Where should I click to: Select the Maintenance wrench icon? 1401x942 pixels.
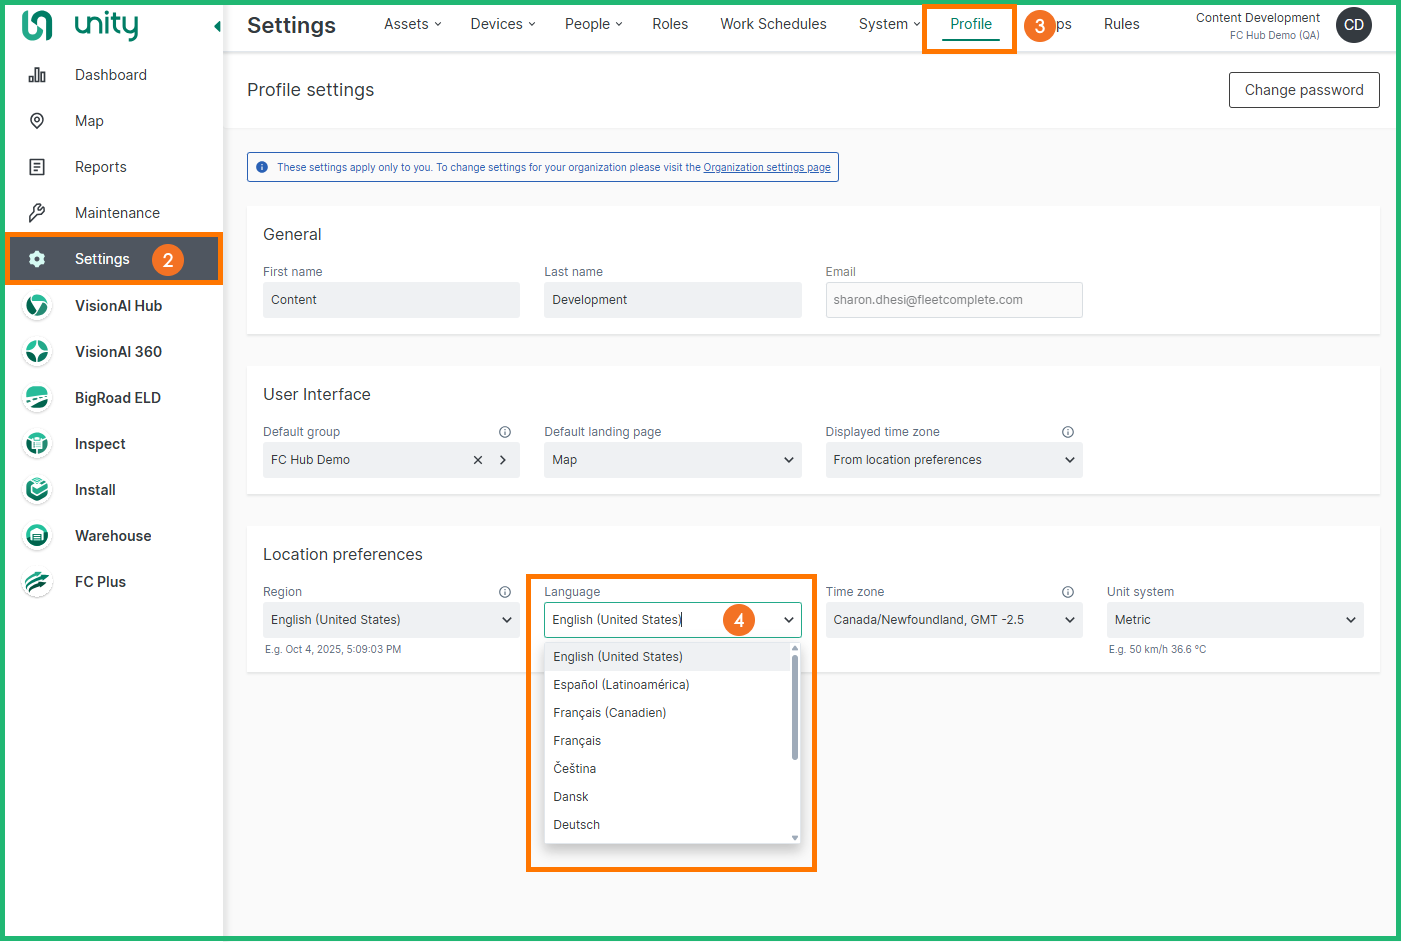click(37, 213)
